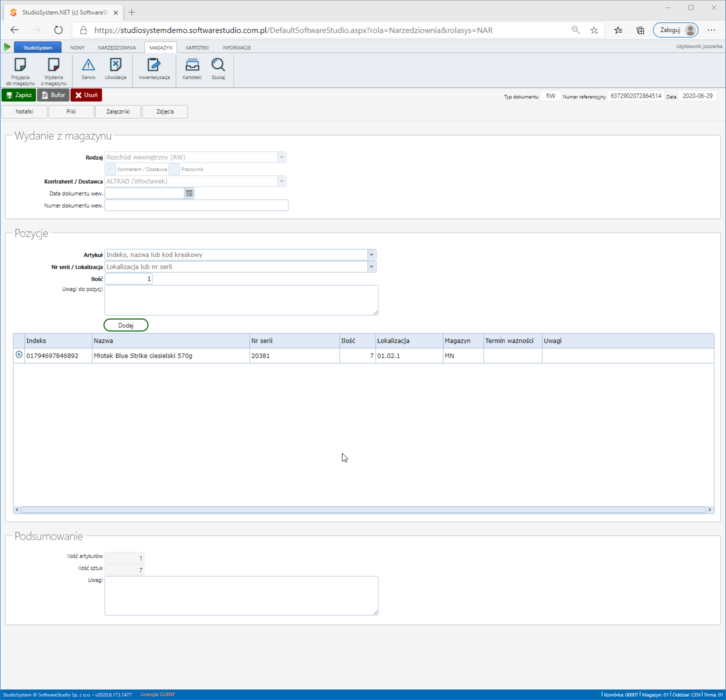Click the cell Młotek Blue Strike ciesielski 570g

point(170,356)
